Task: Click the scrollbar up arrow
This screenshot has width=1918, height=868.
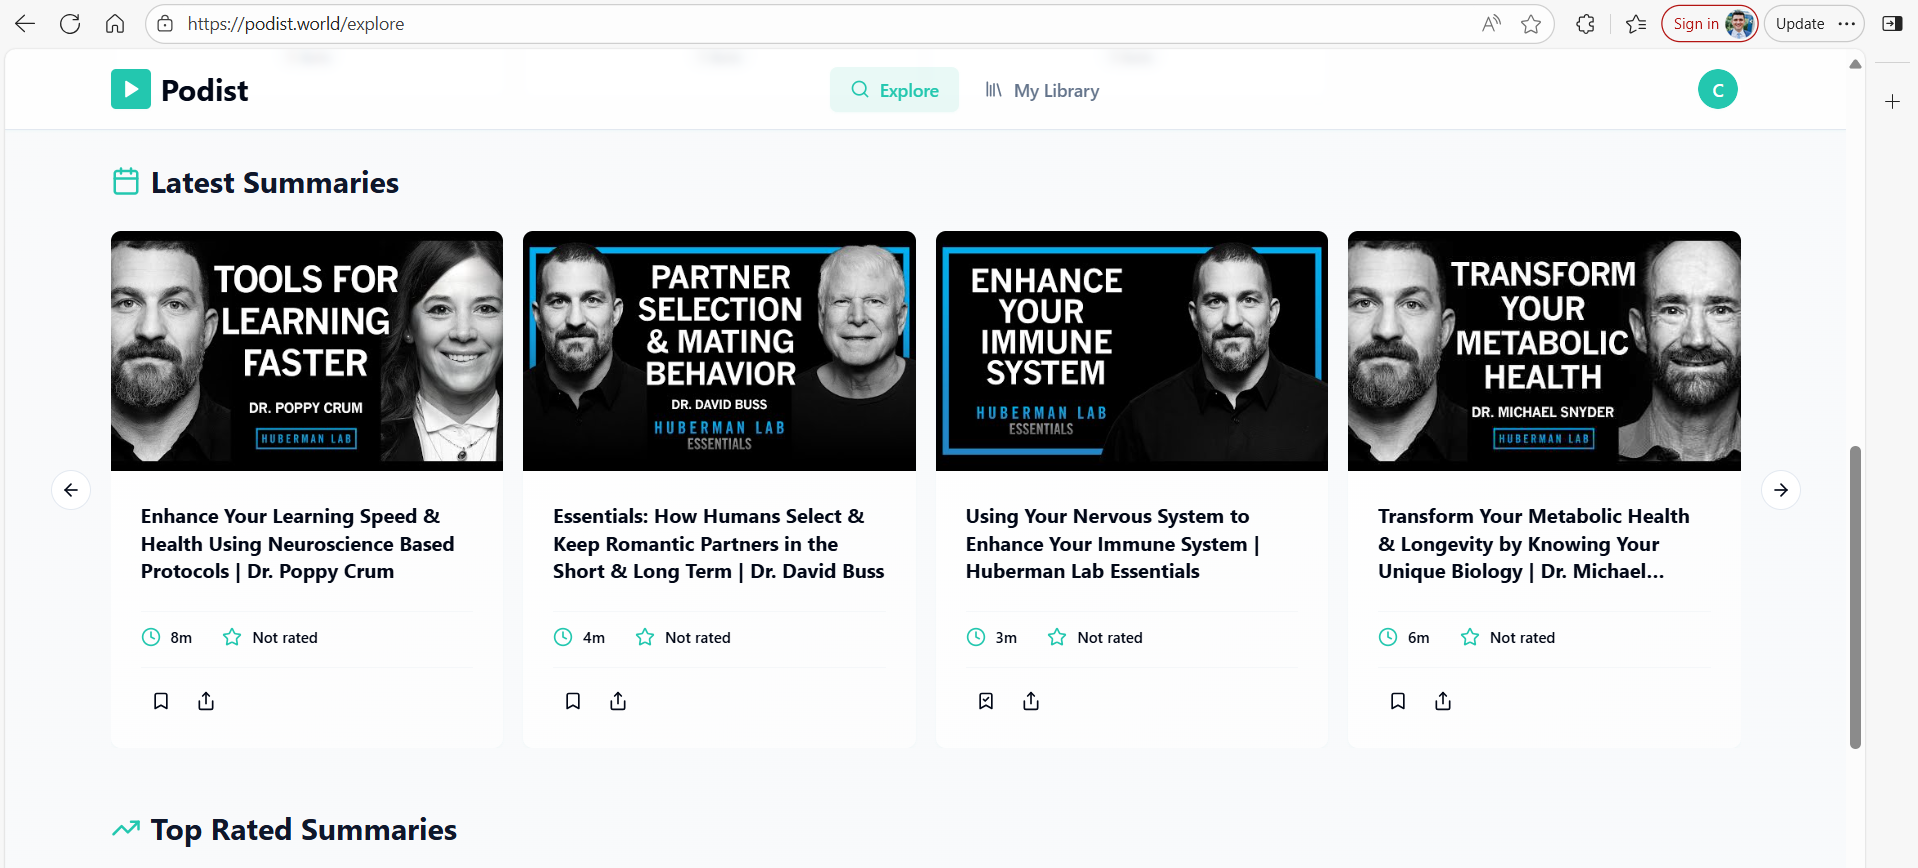Action: (1855, 64)
